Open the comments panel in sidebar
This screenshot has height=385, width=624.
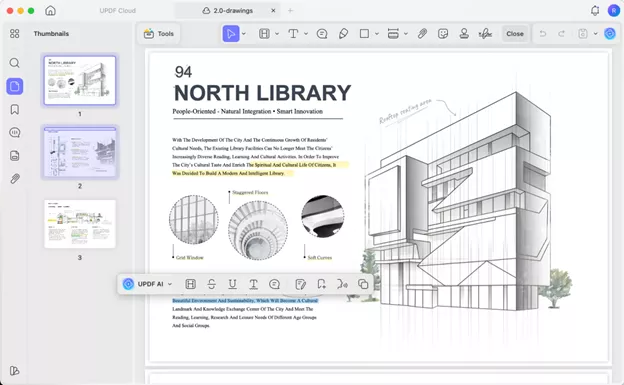pyautogui.click(x=15, y=133)
